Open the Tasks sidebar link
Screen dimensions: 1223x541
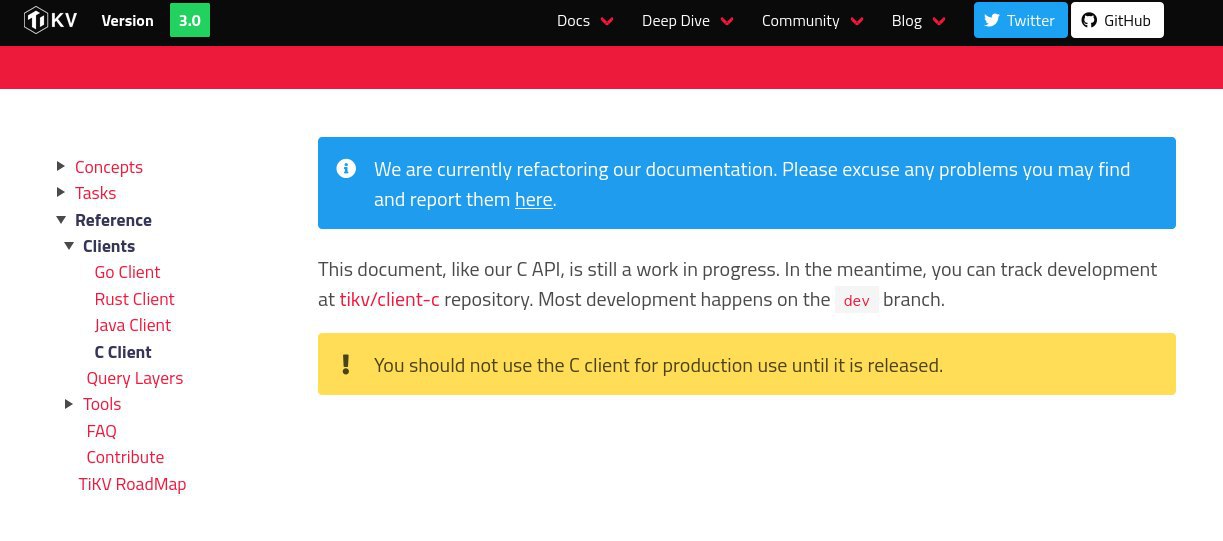tap(95, 193)
